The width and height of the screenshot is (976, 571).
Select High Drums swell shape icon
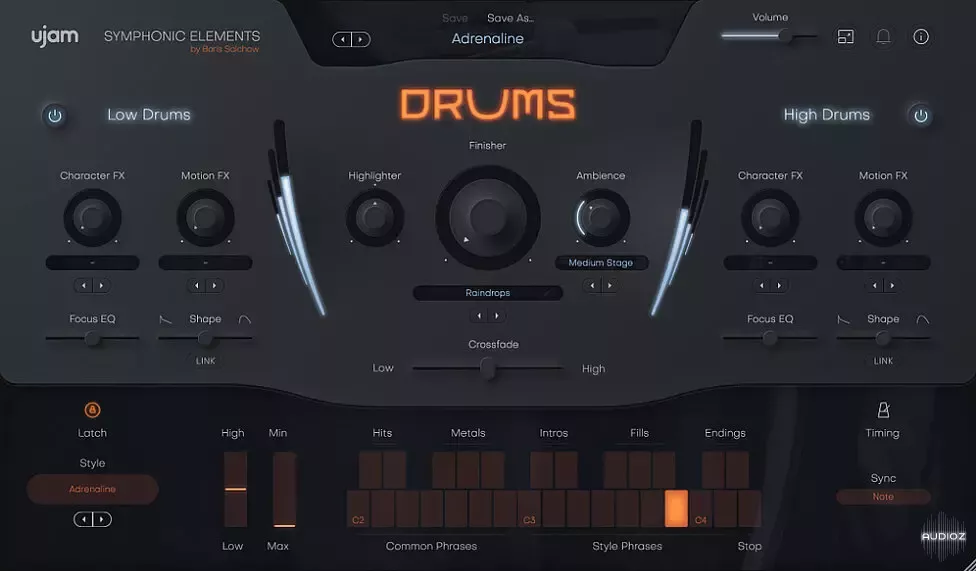pyautogui.click(x=922, y=319)
